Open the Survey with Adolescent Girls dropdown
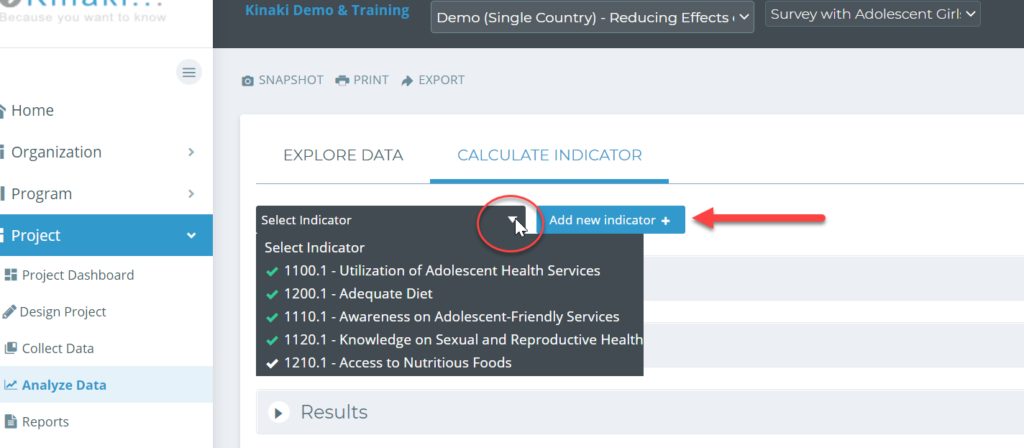This screenshot has width=1024, height=448. (x=872, y=14)
